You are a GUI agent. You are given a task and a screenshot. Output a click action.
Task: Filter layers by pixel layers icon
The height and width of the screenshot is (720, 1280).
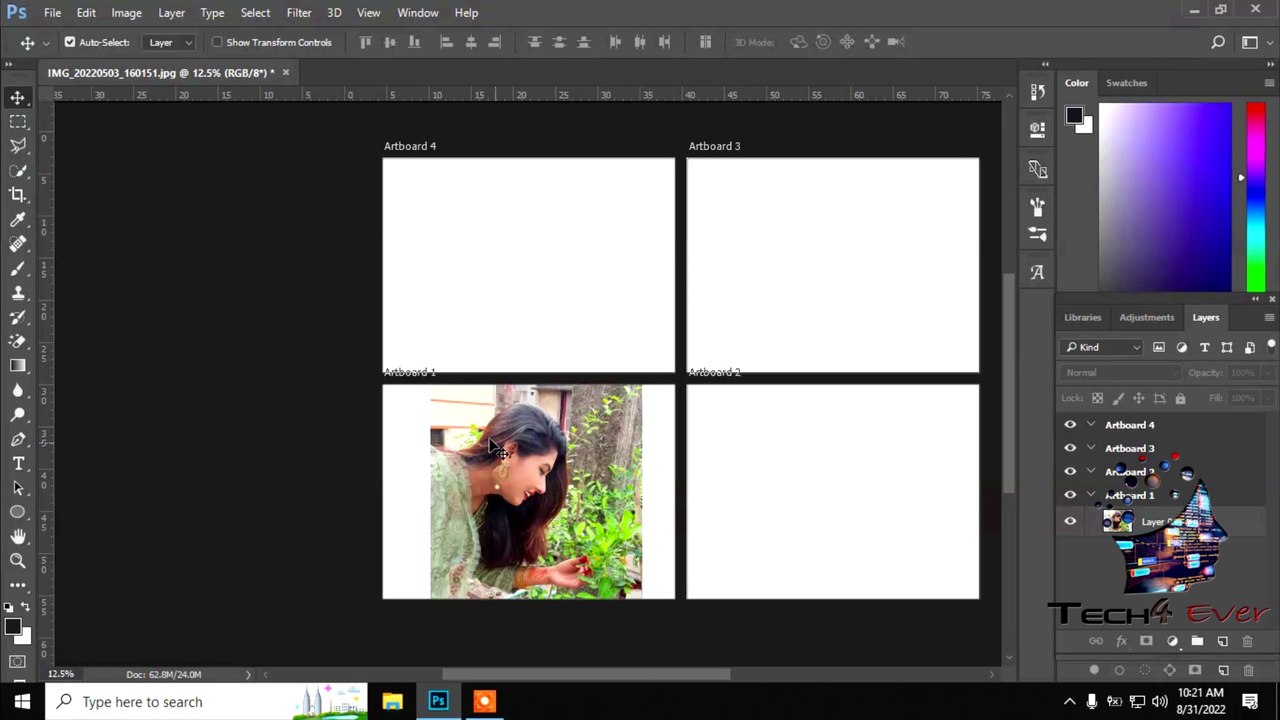[1159, 347]
